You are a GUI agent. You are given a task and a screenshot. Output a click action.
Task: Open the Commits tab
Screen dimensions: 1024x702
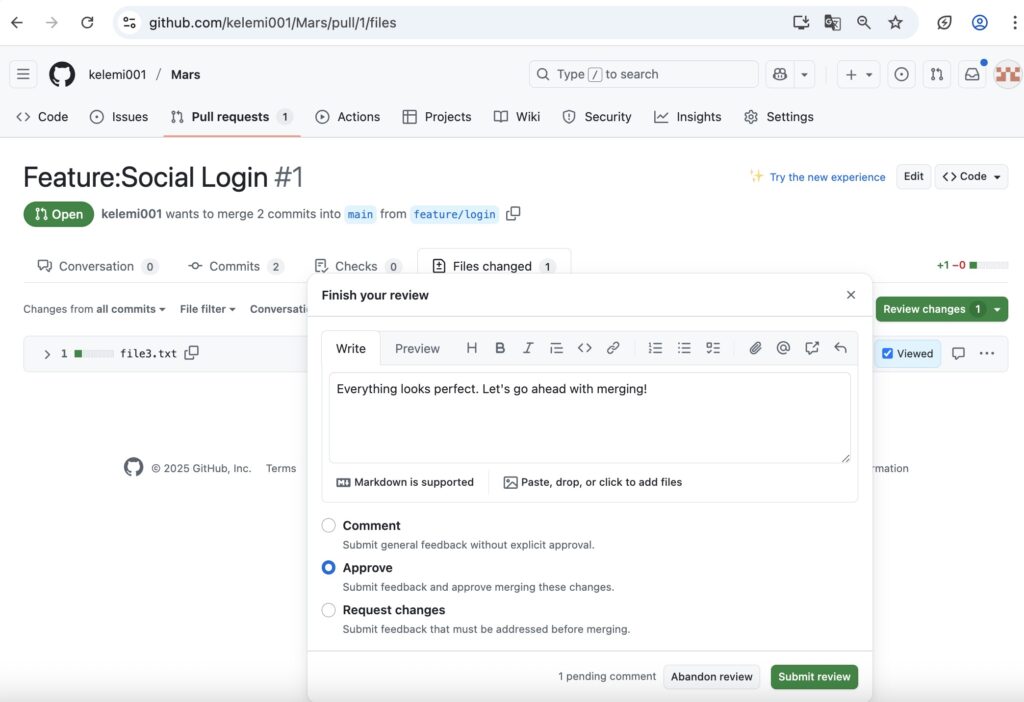[235, 266]
